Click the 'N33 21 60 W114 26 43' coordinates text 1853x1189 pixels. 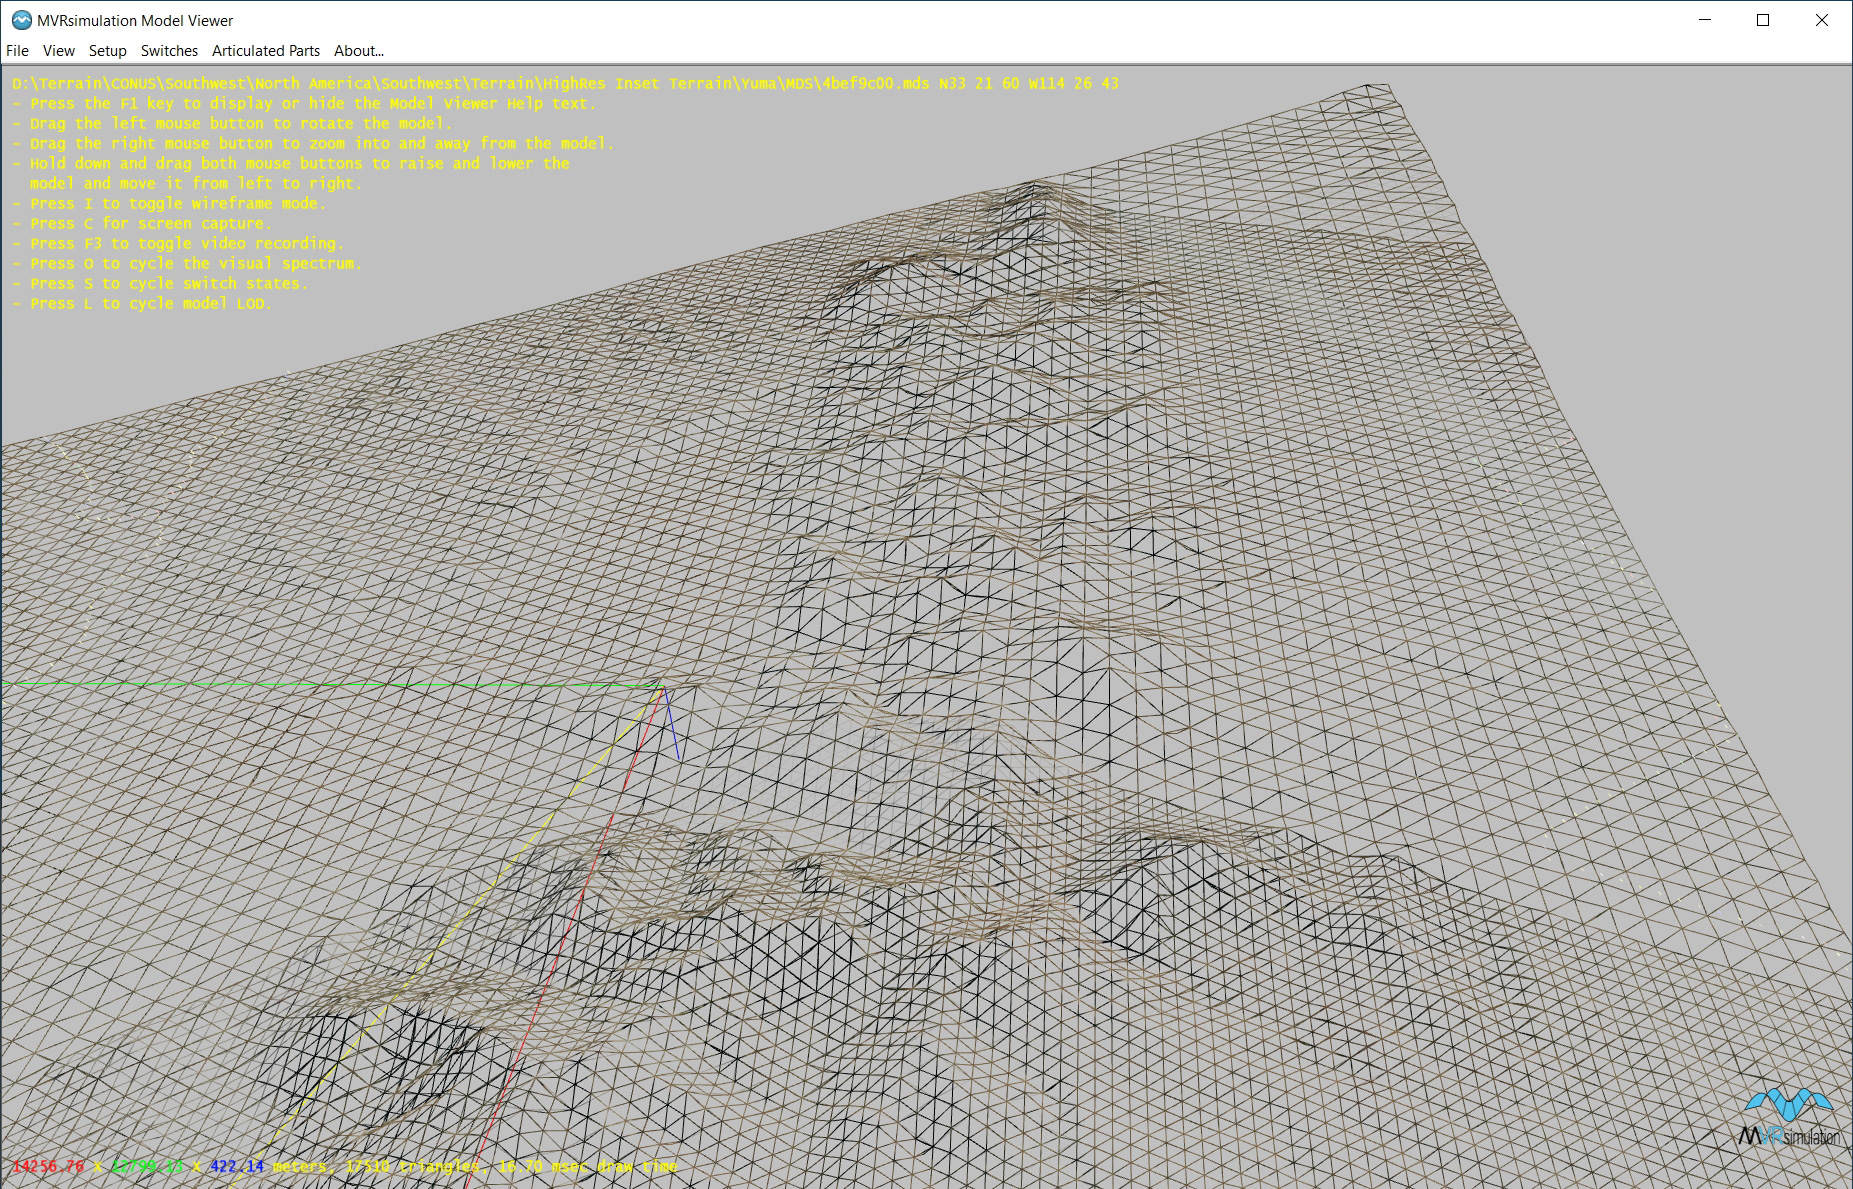tap(1028, 84)
